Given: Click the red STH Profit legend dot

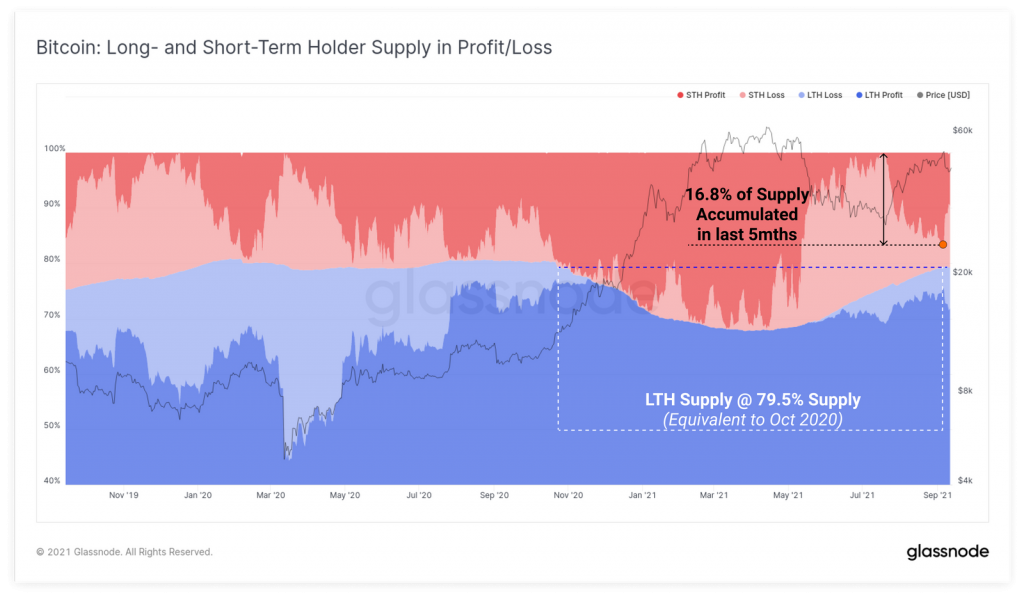Looking at the screenshot, I should [x=680, y=95].
